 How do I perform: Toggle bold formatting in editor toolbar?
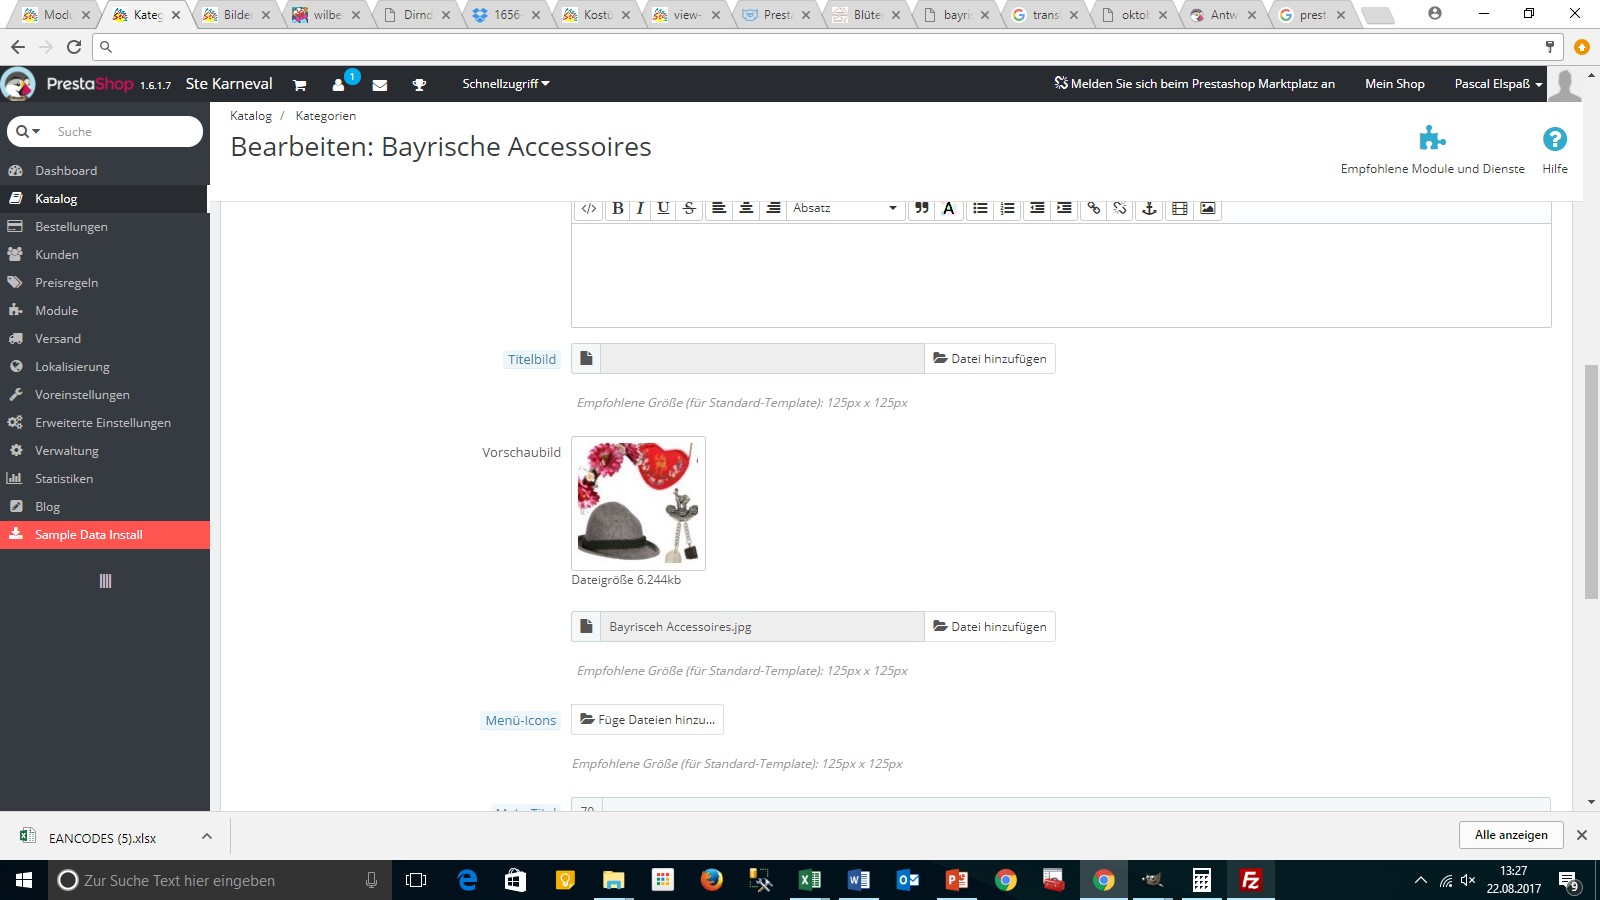coord(617,208)
